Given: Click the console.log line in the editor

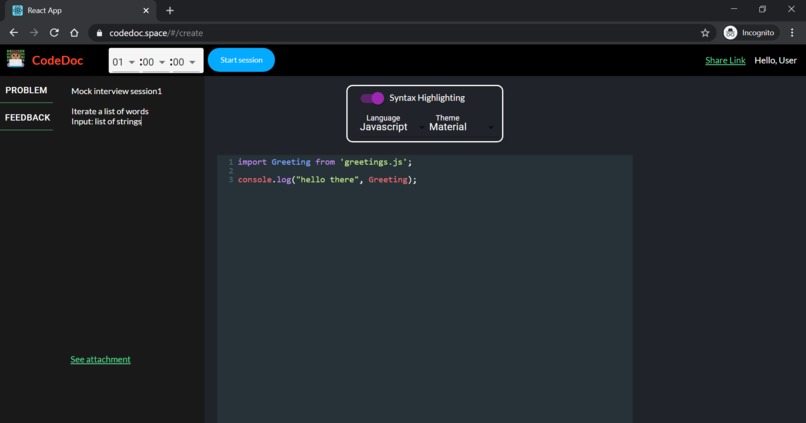Looking at the screenshot, I should pos(327,179).
